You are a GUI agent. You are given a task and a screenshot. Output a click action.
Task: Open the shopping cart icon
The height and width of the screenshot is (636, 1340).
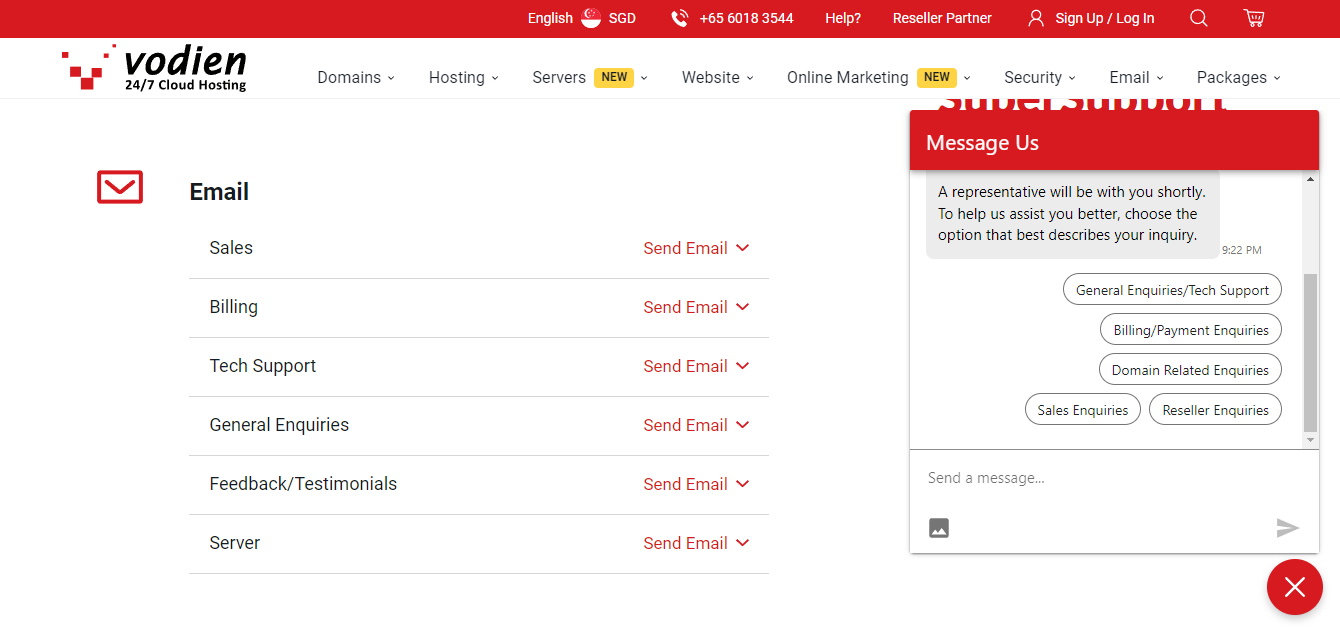click(x=1254, y=18)
